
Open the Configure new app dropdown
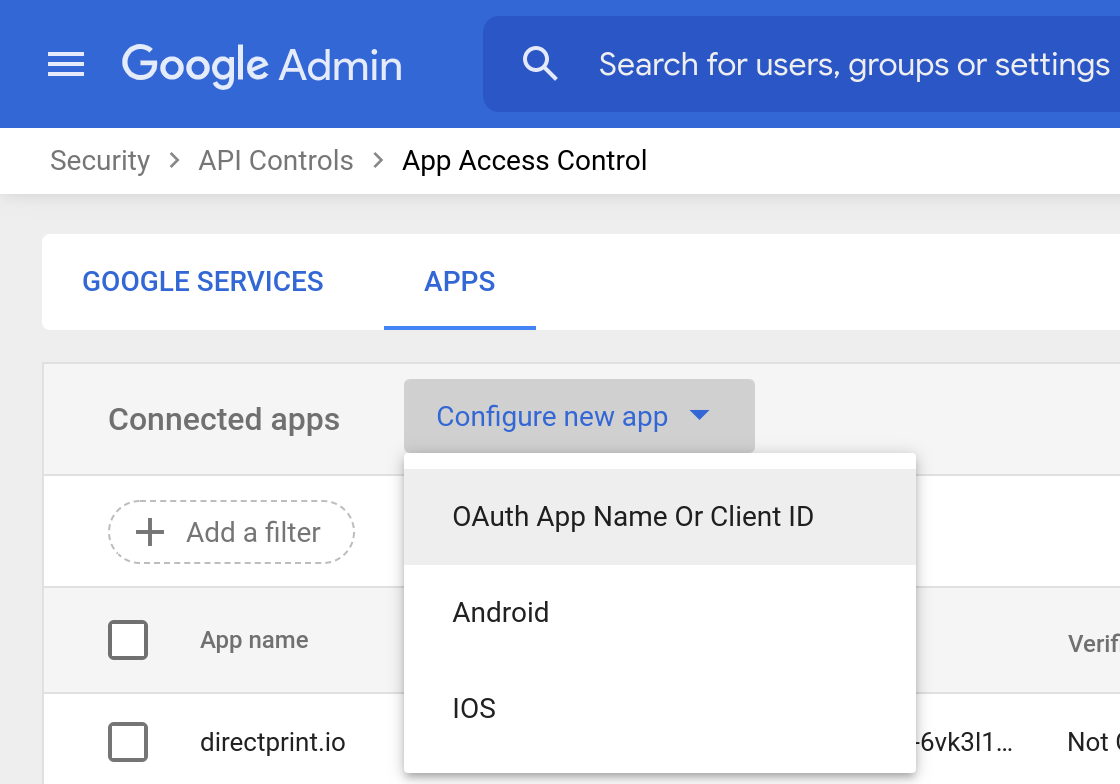(579, 416)
